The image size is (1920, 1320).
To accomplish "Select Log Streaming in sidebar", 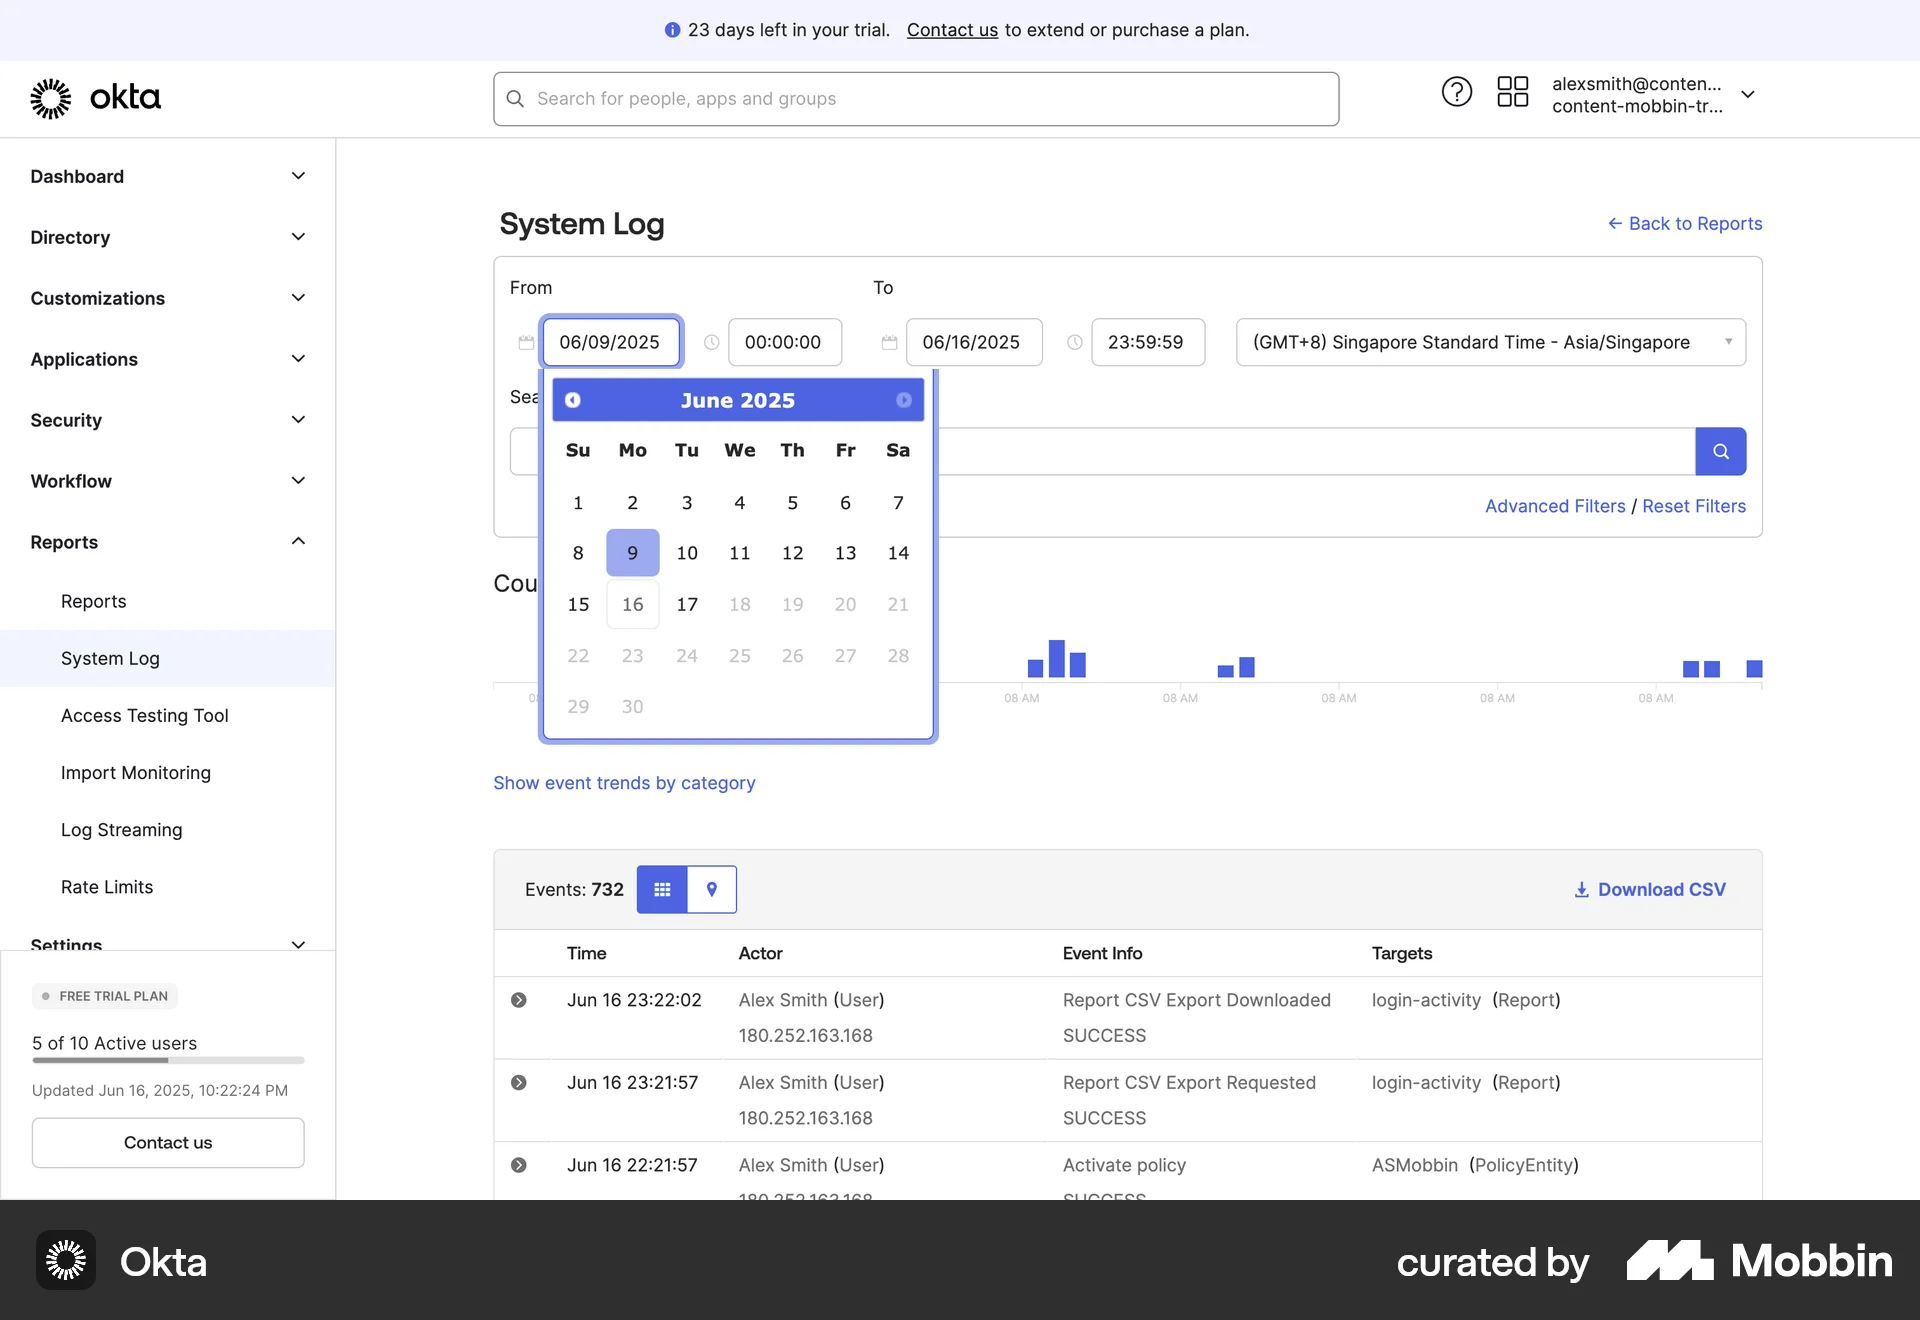I will [x=120, y=829].
